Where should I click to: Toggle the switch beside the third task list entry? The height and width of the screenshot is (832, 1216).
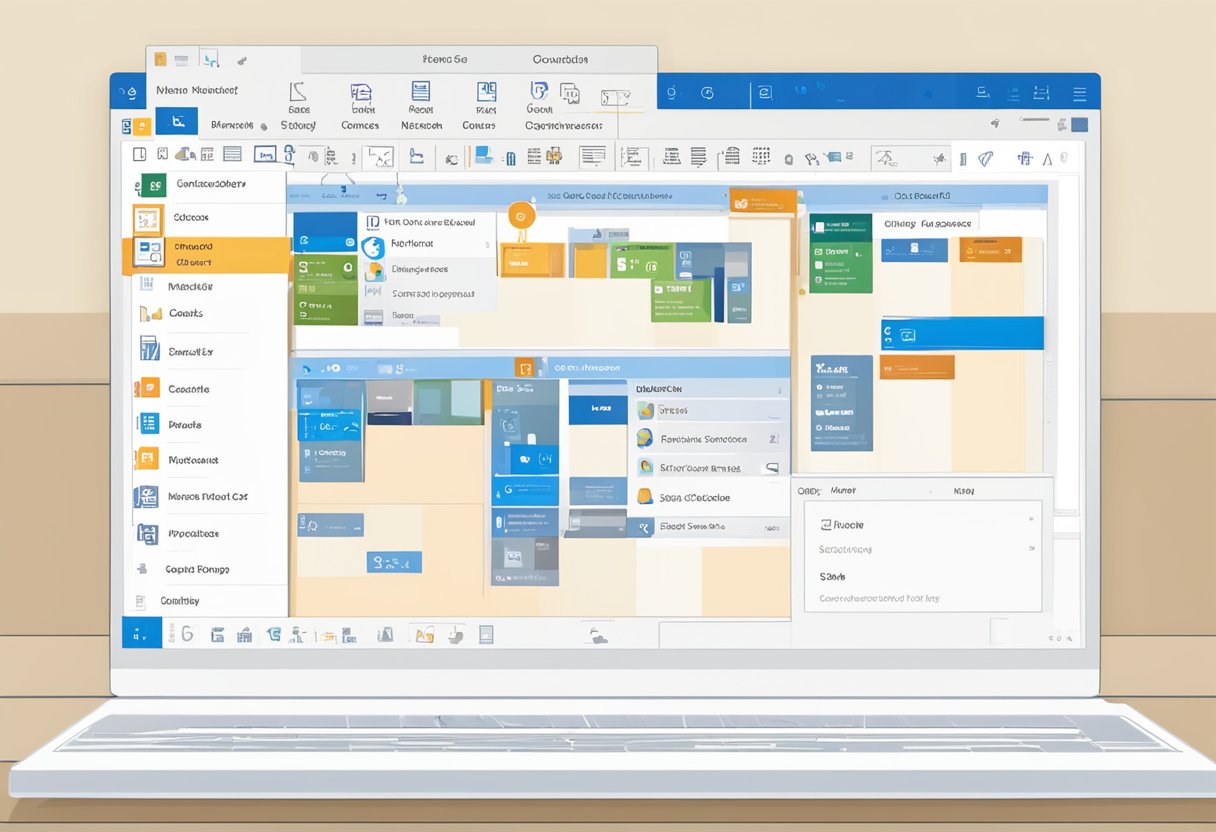point(772,468)
